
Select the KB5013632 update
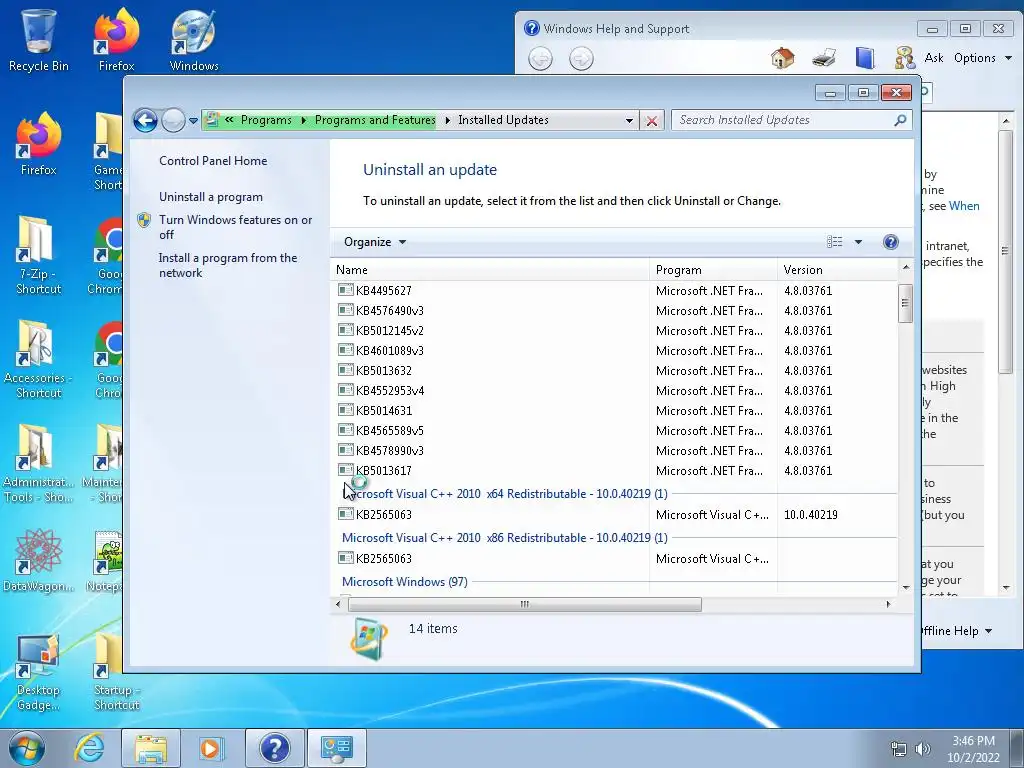[x=616, y=371]
